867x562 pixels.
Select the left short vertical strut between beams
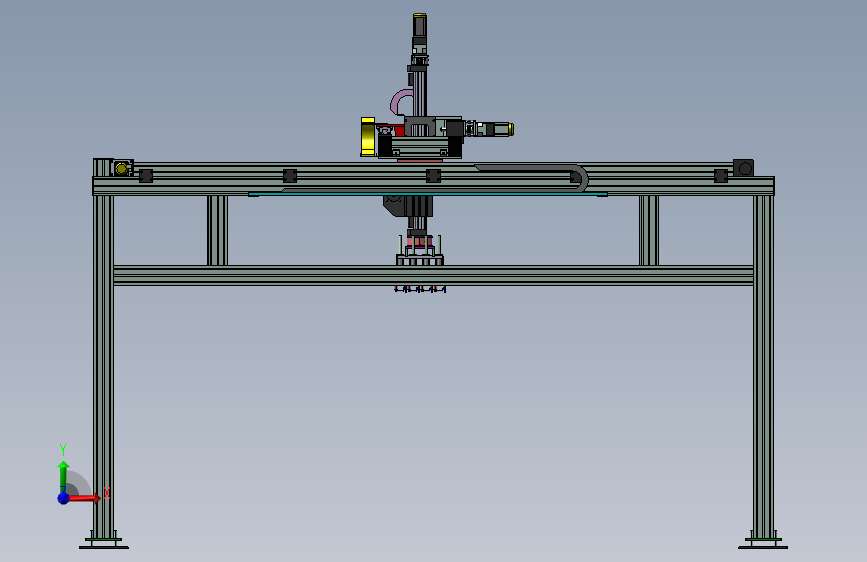pos(217,230)
